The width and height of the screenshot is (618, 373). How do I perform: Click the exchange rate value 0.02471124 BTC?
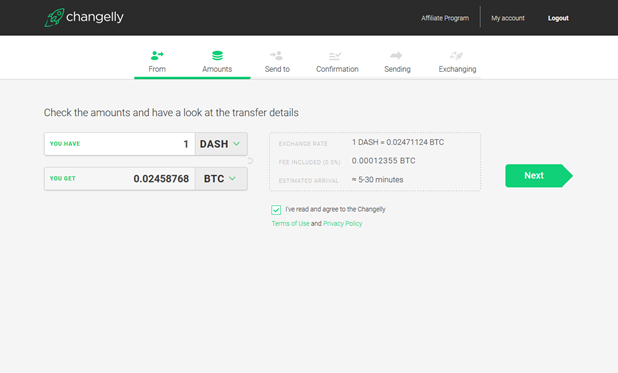(398, 142)
